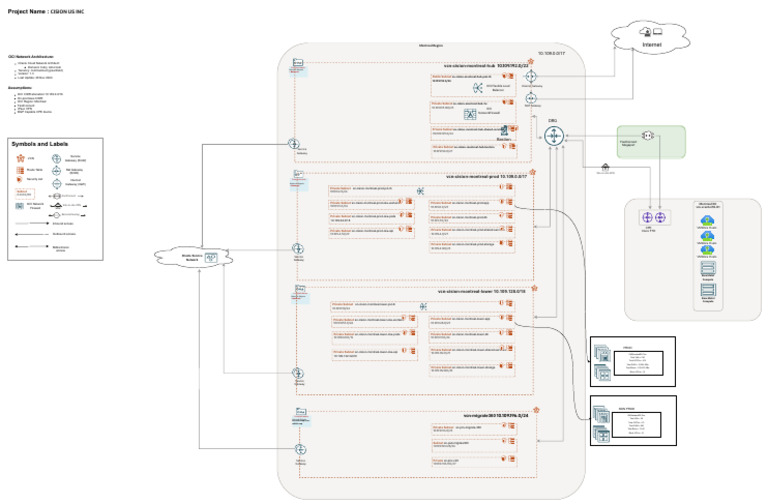This screenshot has width=768, height=504.
Task: Select the right purple CPE router icon
Action: (x=660, y=217)
